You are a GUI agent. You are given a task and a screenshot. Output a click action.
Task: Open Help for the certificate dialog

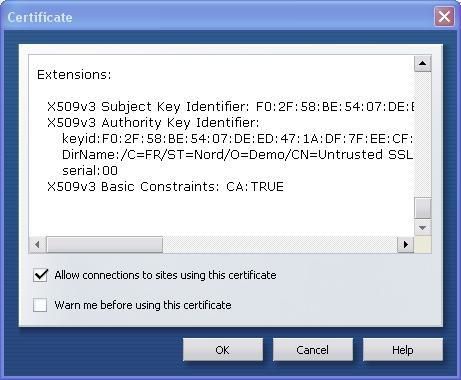(403, 350)
